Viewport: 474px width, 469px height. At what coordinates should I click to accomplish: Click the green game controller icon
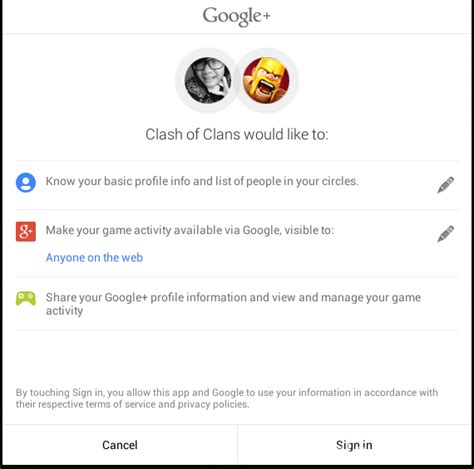click(x=26, y=298)
